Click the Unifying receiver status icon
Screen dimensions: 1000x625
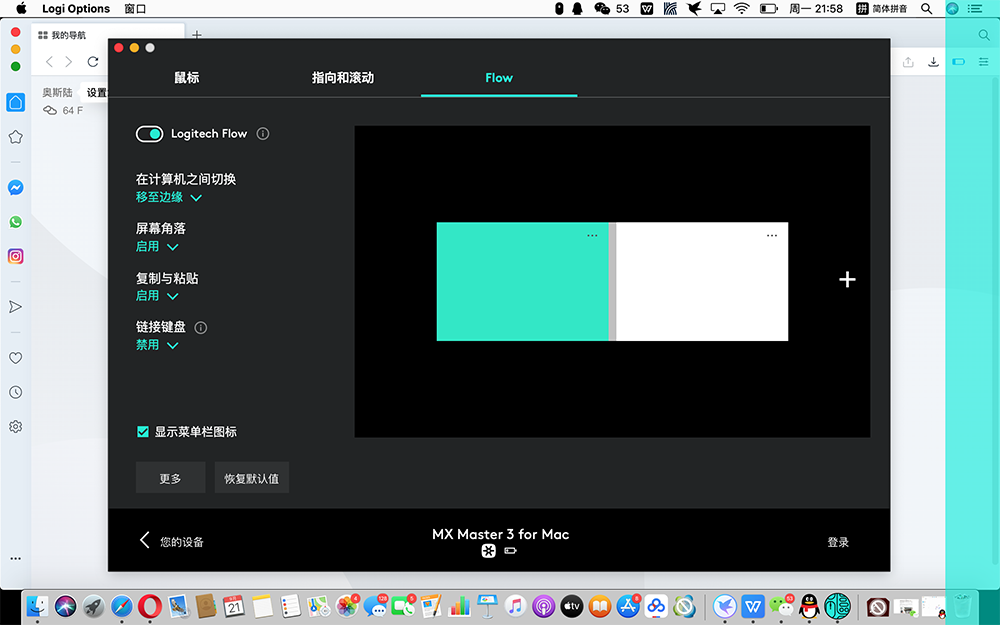pos(489,551)
